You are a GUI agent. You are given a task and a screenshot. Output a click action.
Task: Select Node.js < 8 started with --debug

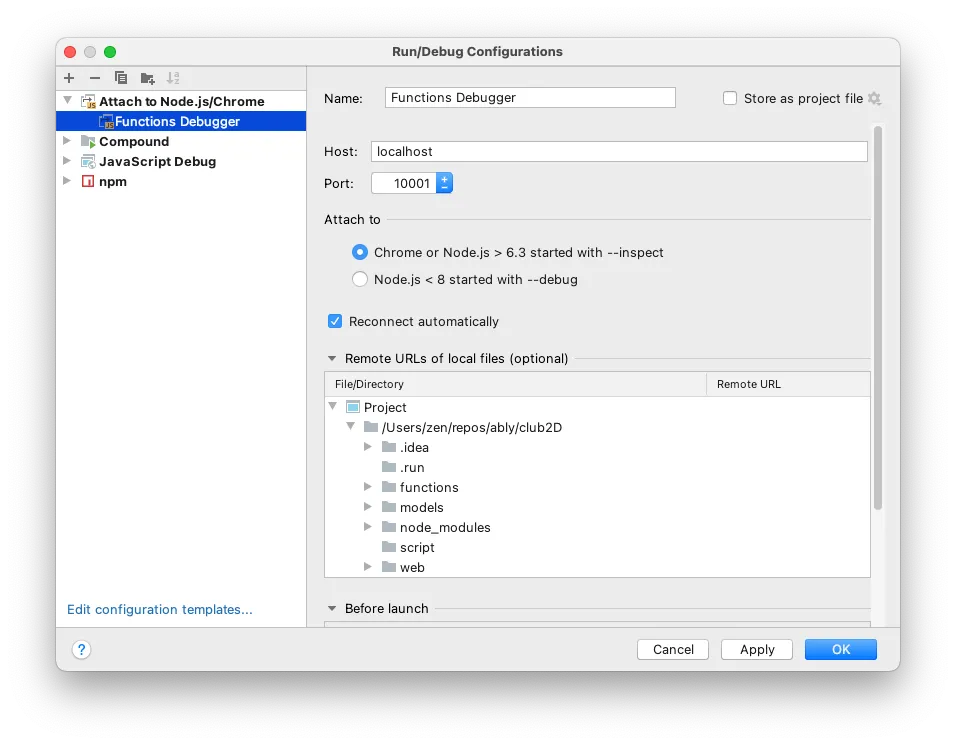(360, 279)
